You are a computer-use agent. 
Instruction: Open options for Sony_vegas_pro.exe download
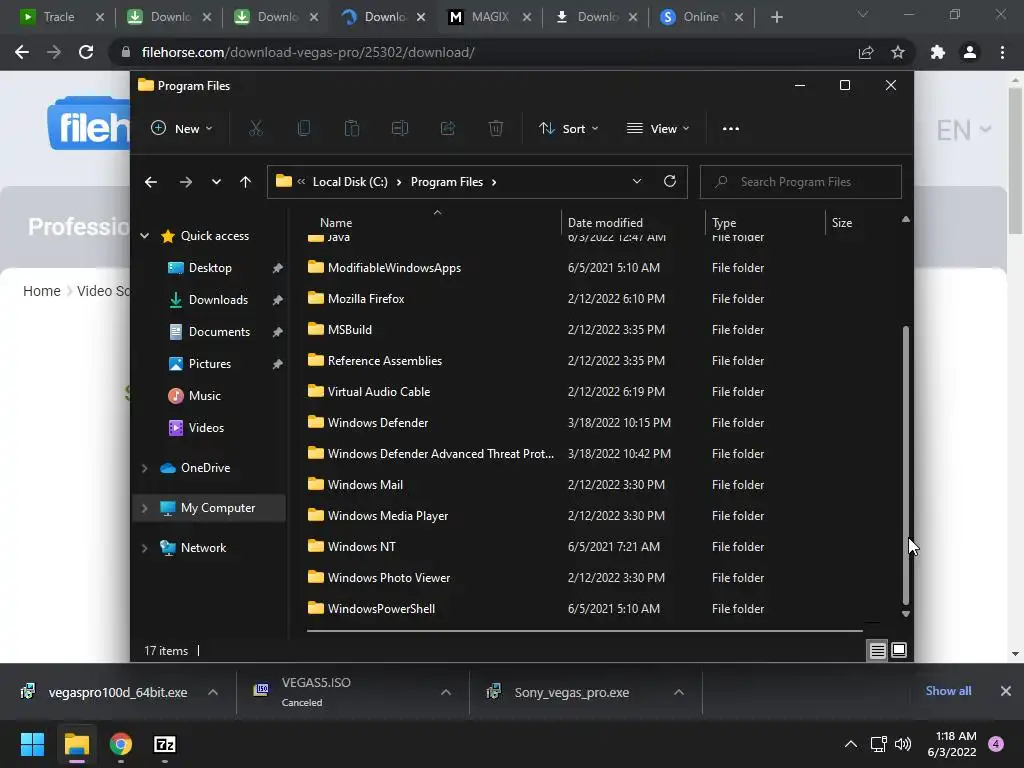679,692
